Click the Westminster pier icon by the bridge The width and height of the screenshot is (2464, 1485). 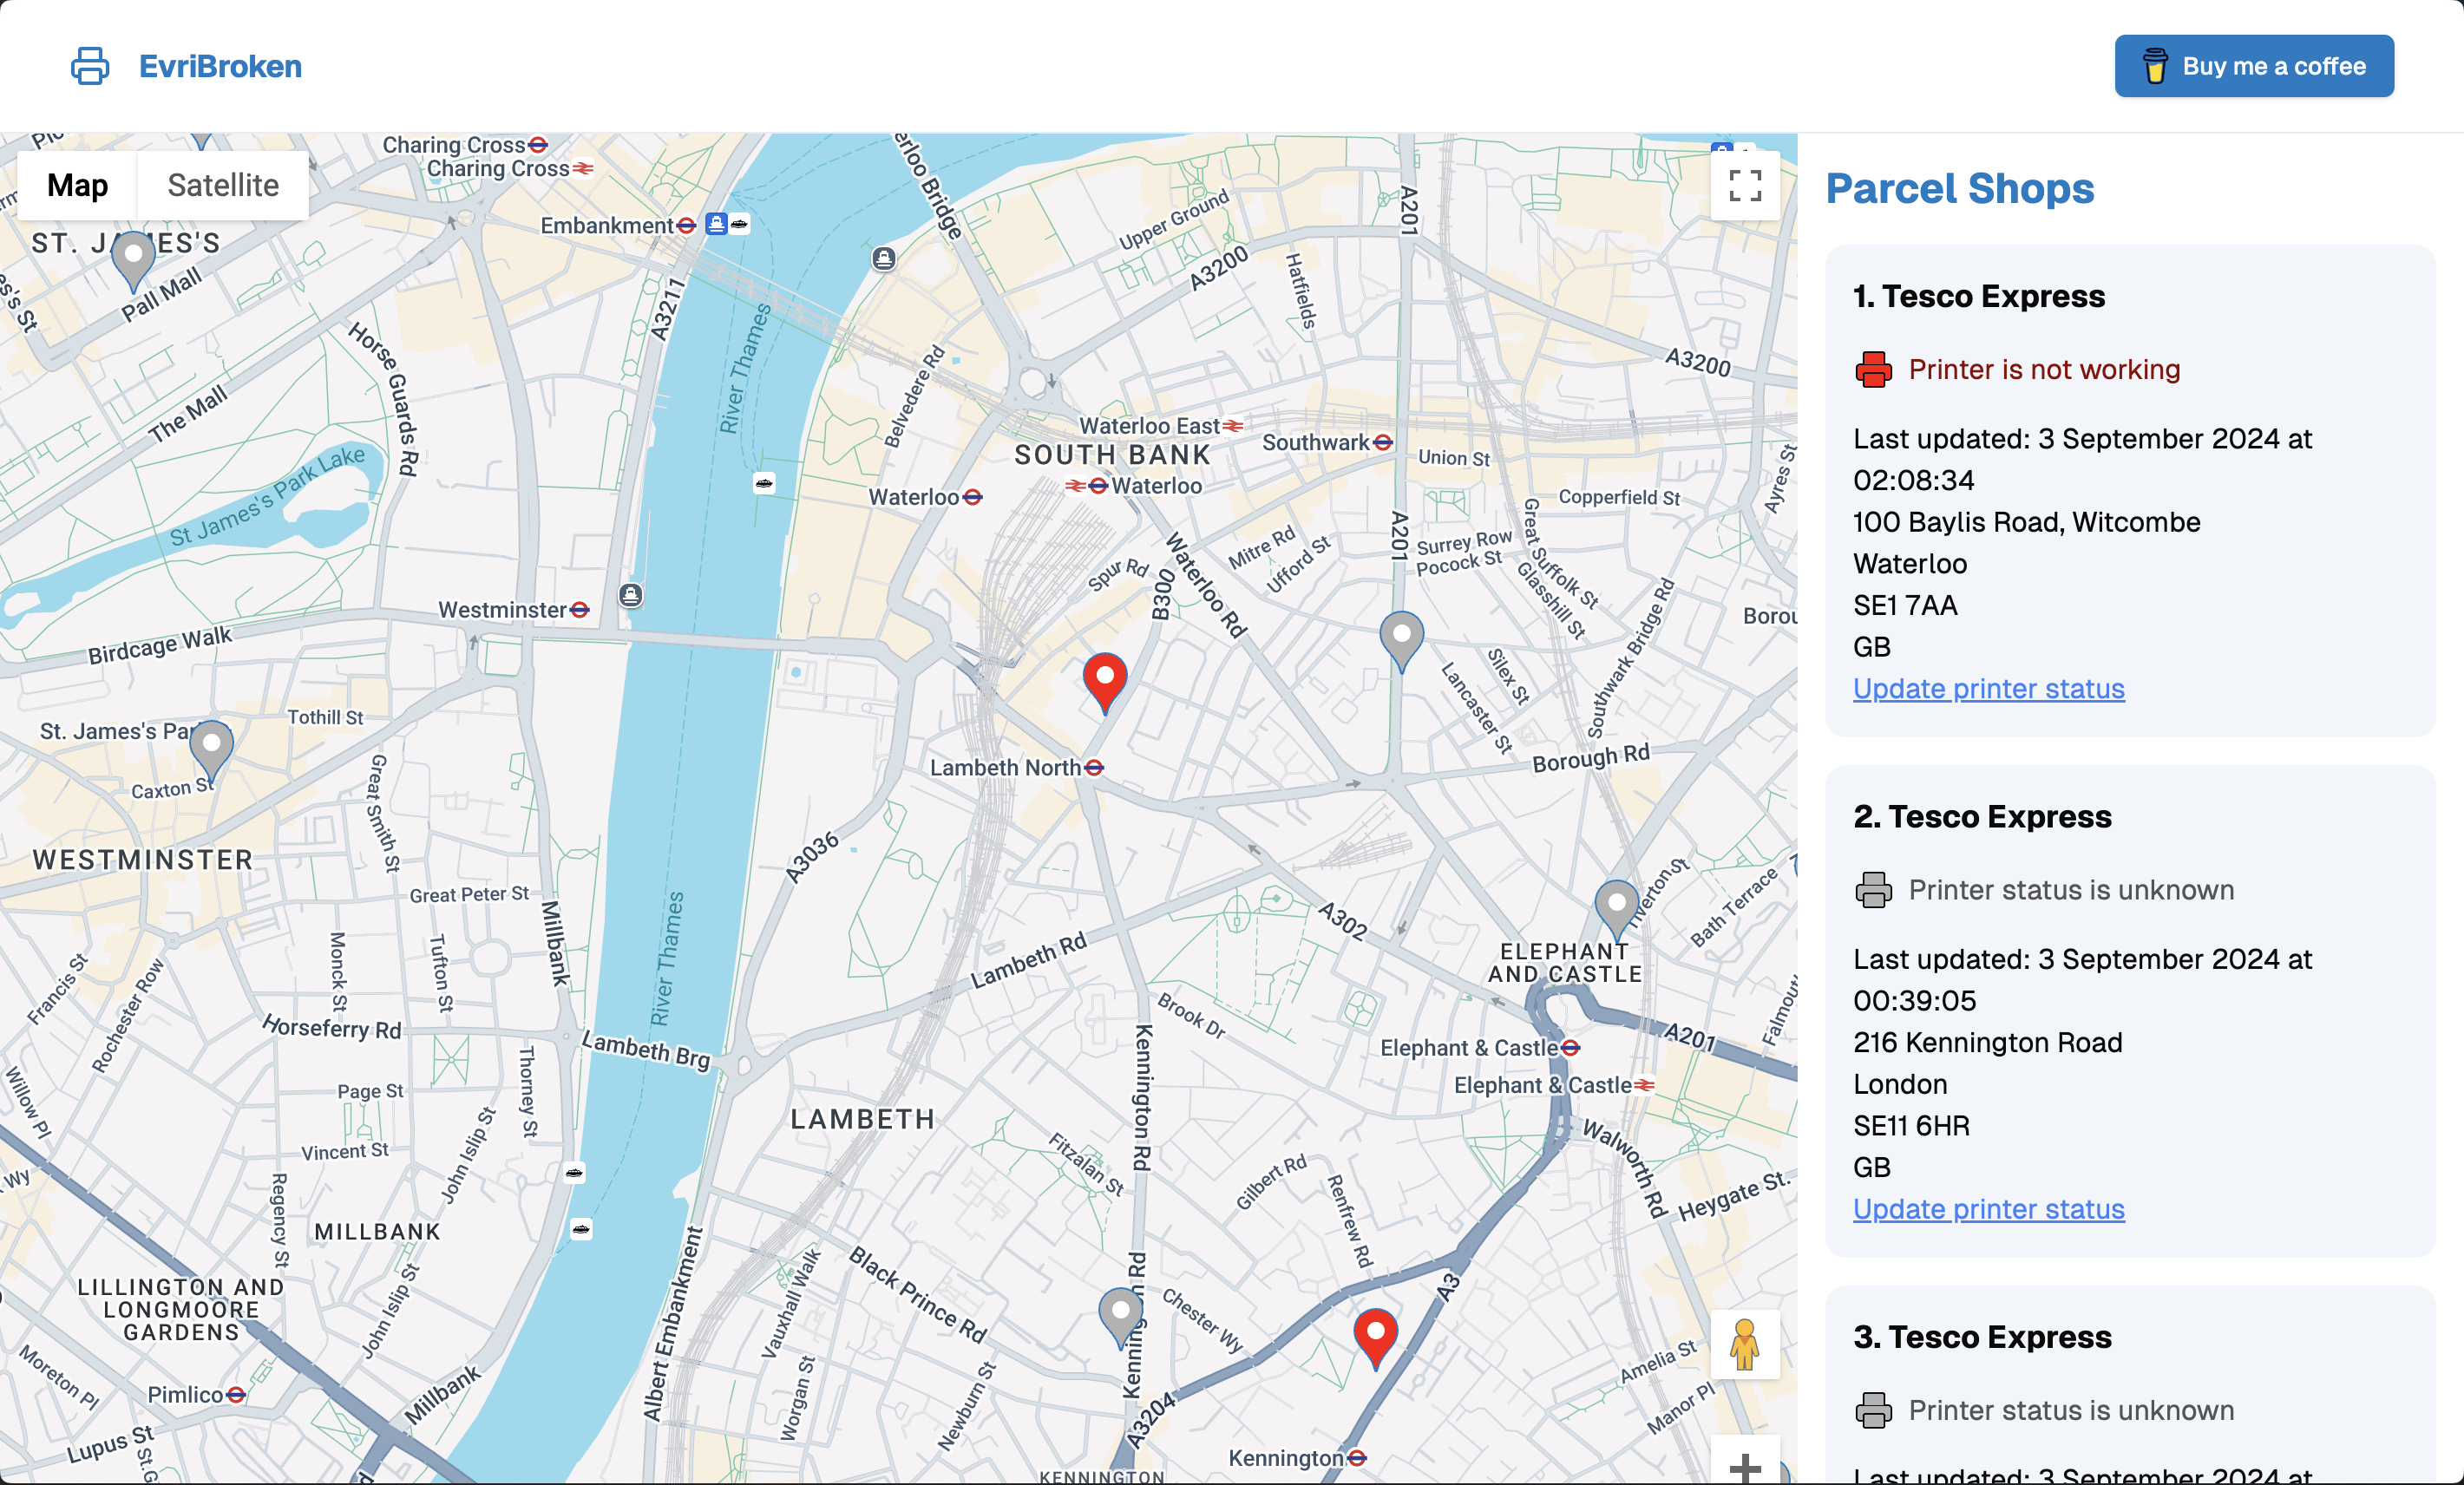click(630, 596)
